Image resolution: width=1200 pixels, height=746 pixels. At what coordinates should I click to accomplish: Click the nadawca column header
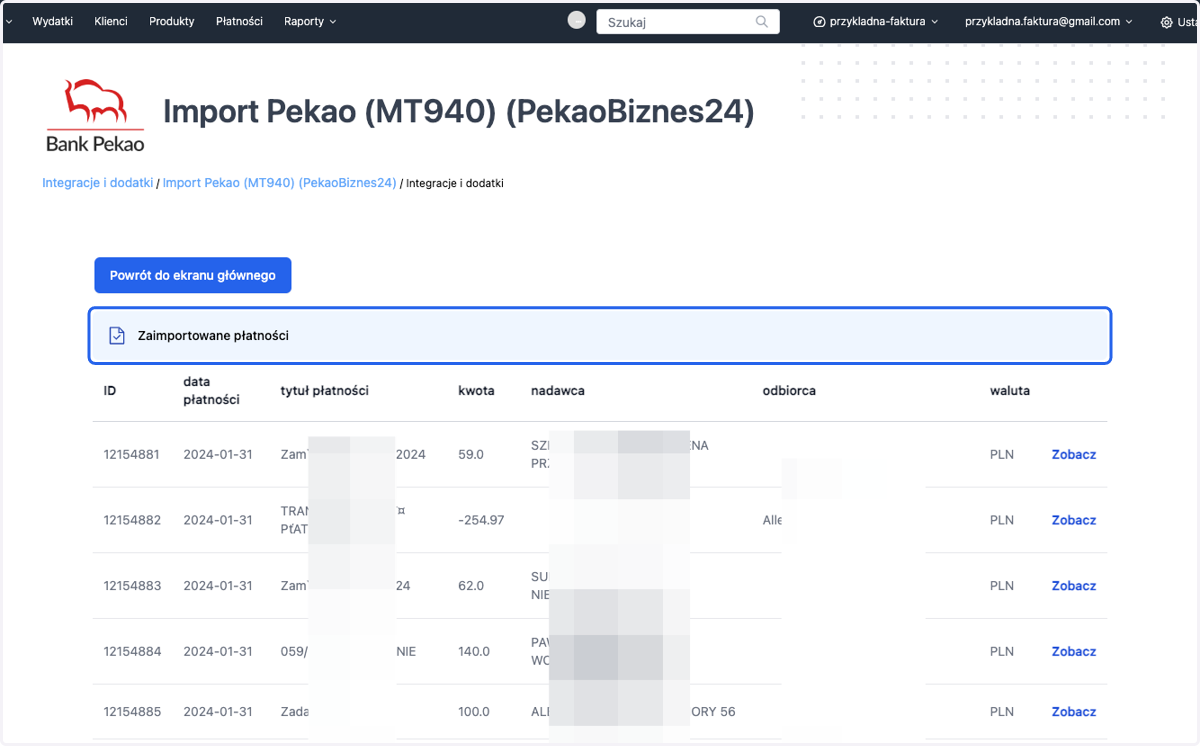coord(558,391)
